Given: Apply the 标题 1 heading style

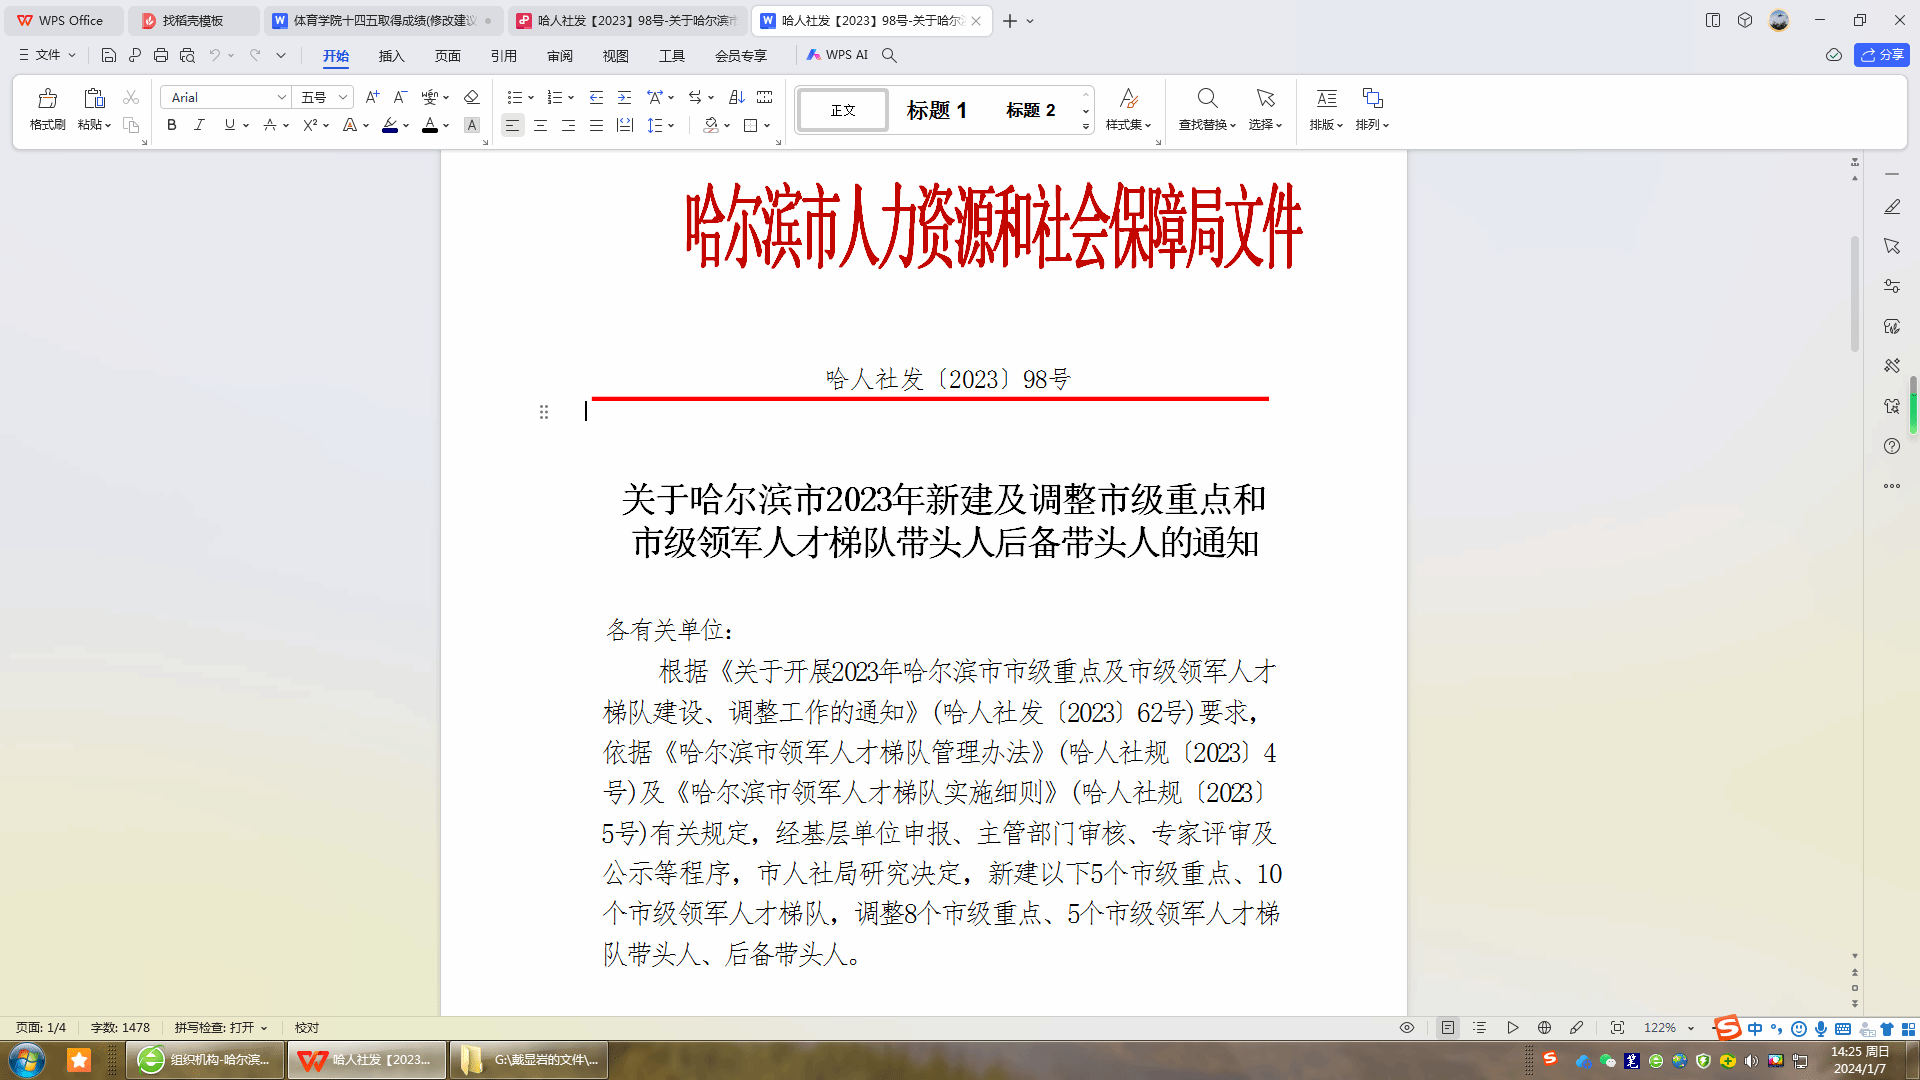Looking at the screenshot, I should [937, 110].
